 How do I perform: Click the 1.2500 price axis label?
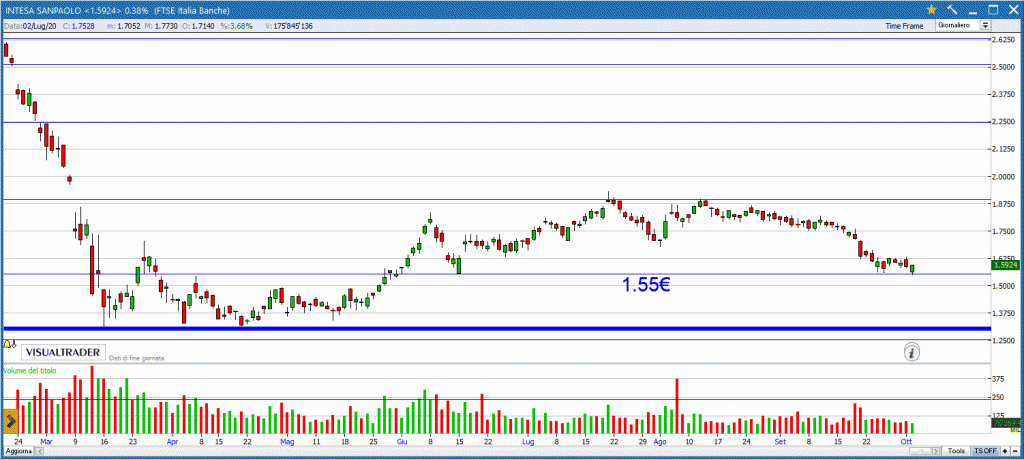[x=1004, y=340]
